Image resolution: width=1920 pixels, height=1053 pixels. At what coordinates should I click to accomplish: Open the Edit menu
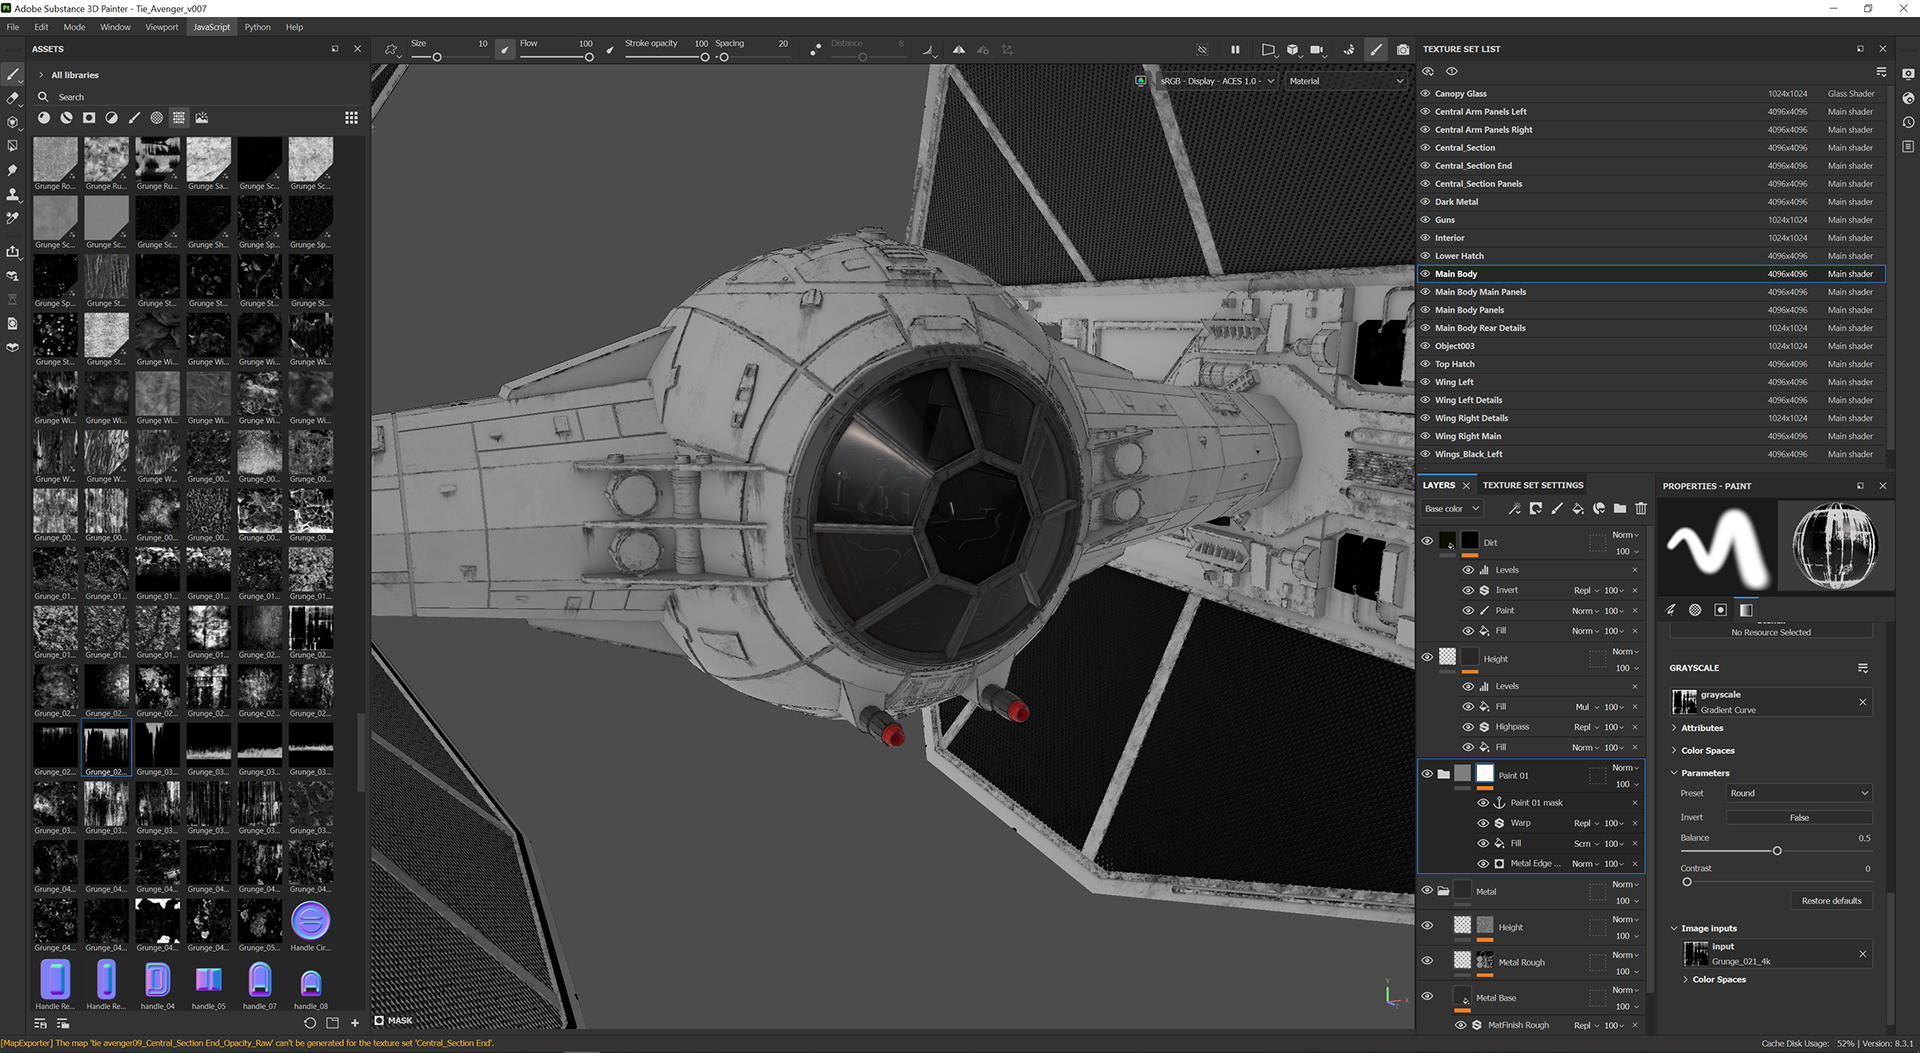tap(41, 27)
